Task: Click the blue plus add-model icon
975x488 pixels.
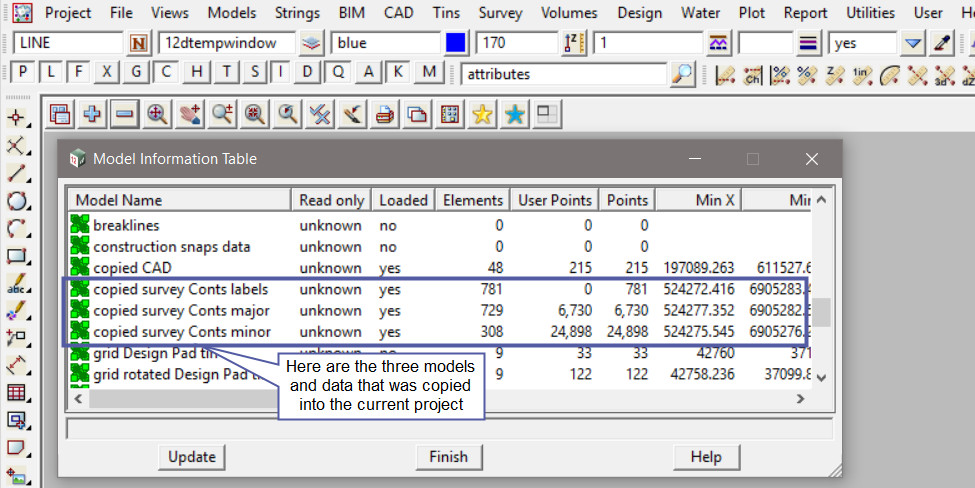Action: point(92,114)
